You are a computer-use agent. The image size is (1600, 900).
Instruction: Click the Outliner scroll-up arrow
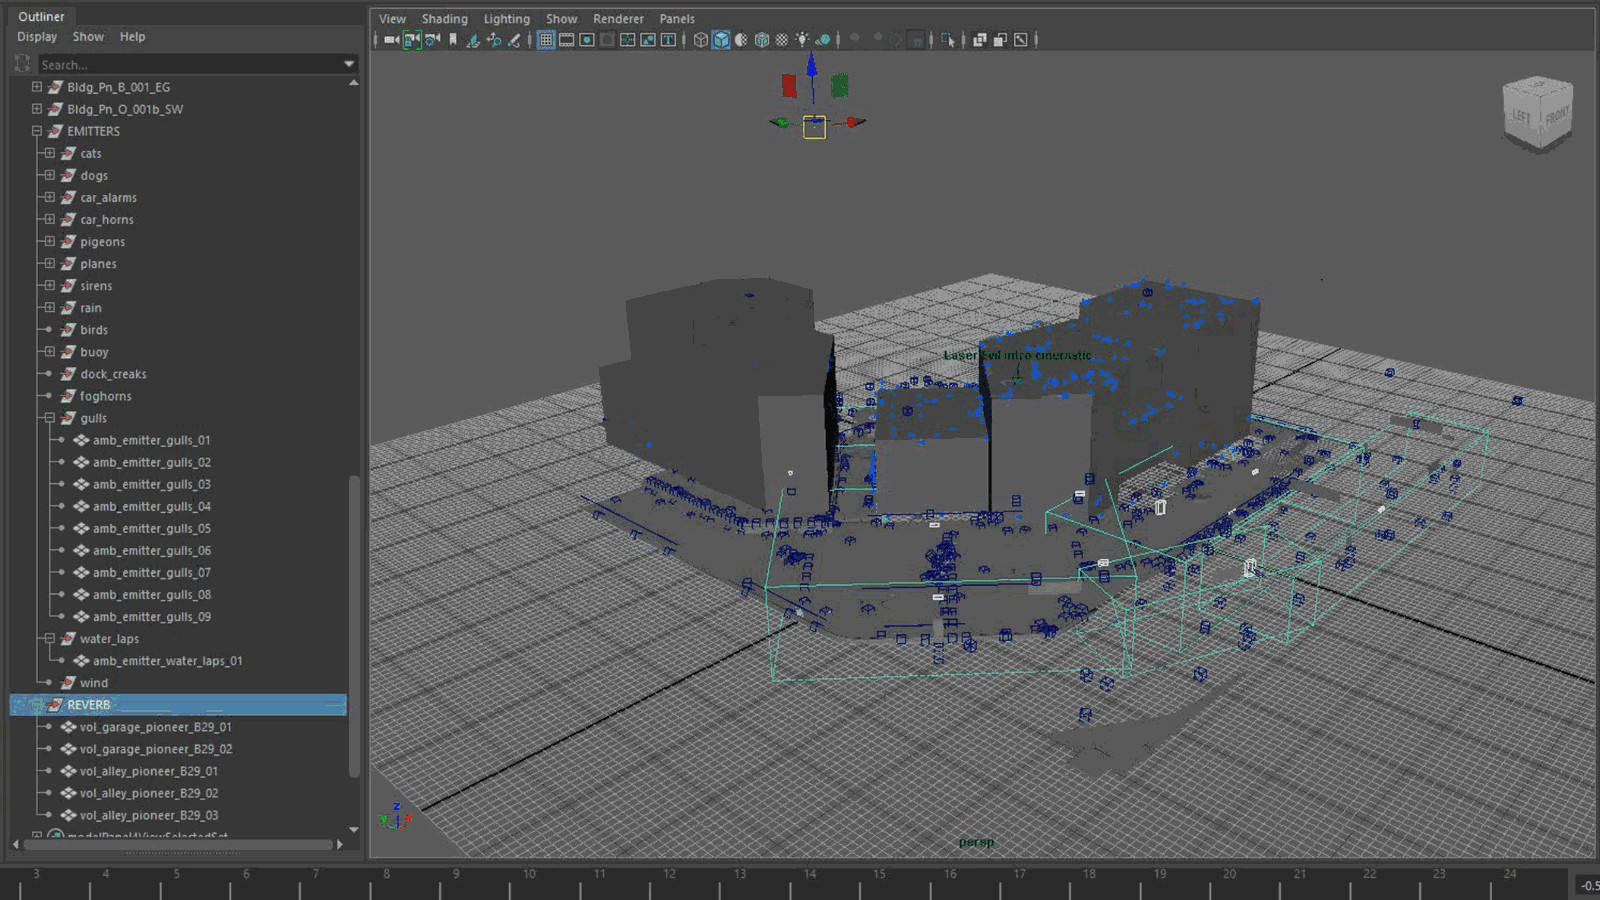(354, 84)
